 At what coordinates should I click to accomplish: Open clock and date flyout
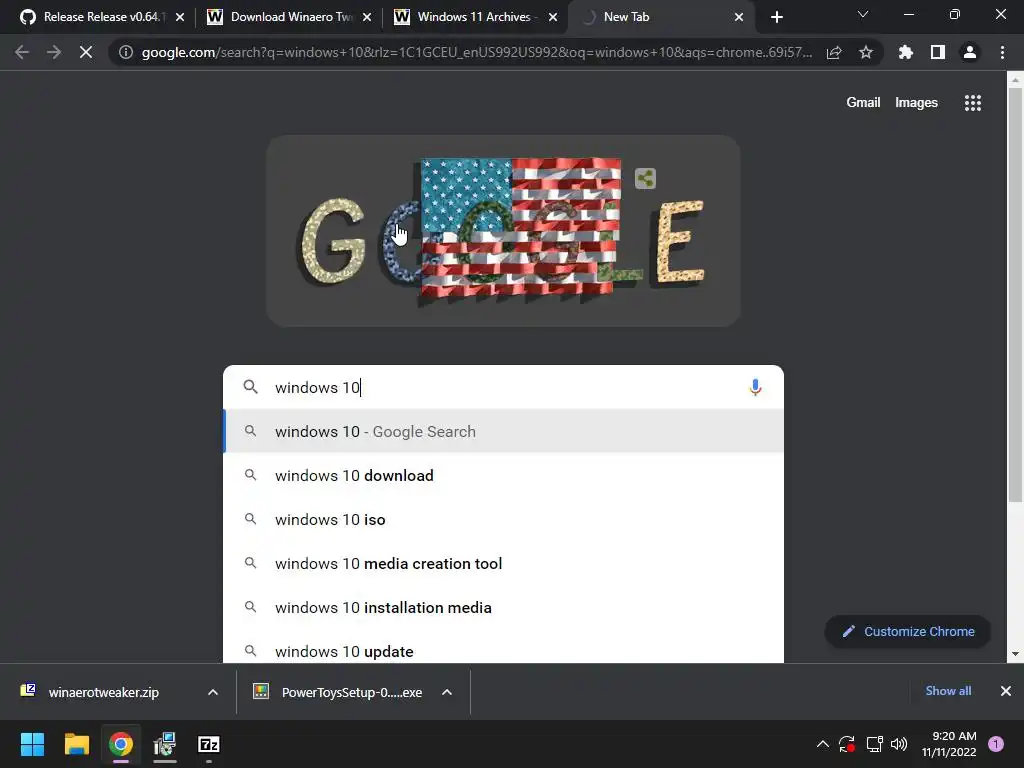click(x=949, y=744)
